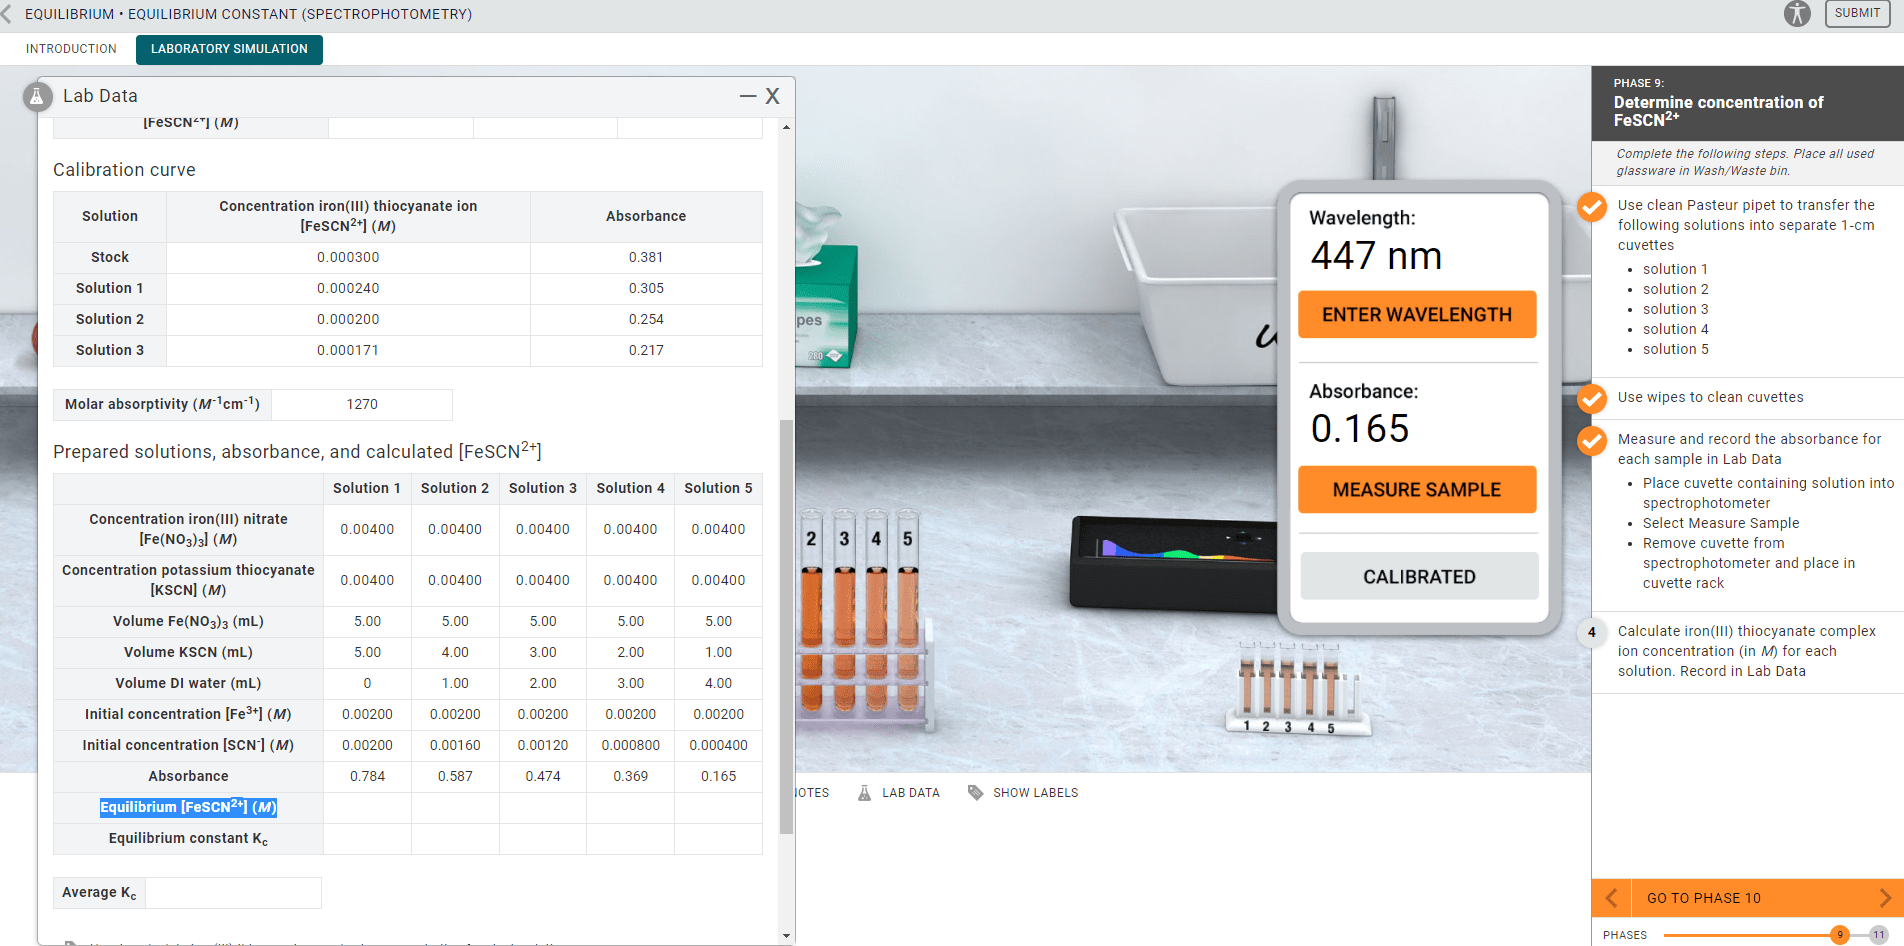Viewport: 1904px width, 946px height.
Task: Open Lab Data from bottom toolbar
Action: (899, 793)
